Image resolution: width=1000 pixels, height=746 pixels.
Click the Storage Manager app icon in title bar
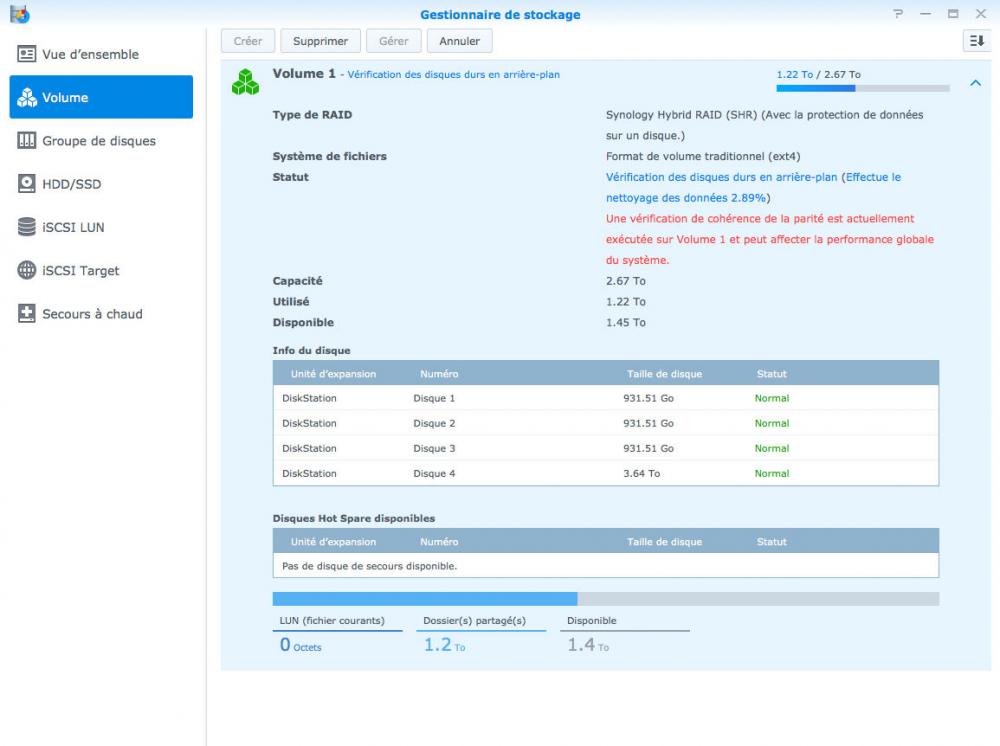[x=19, y=14]
